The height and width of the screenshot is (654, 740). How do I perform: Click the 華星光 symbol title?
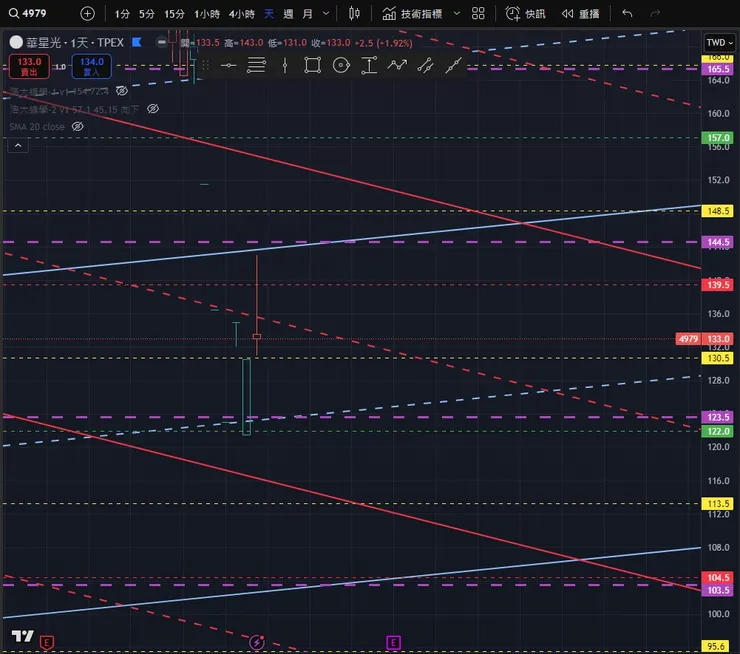point(75,43)
